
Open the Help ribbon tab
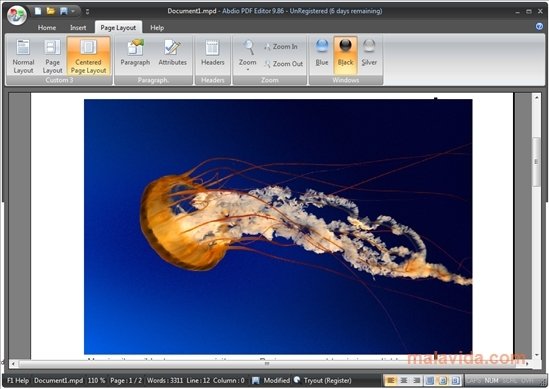tap(157, 28)
